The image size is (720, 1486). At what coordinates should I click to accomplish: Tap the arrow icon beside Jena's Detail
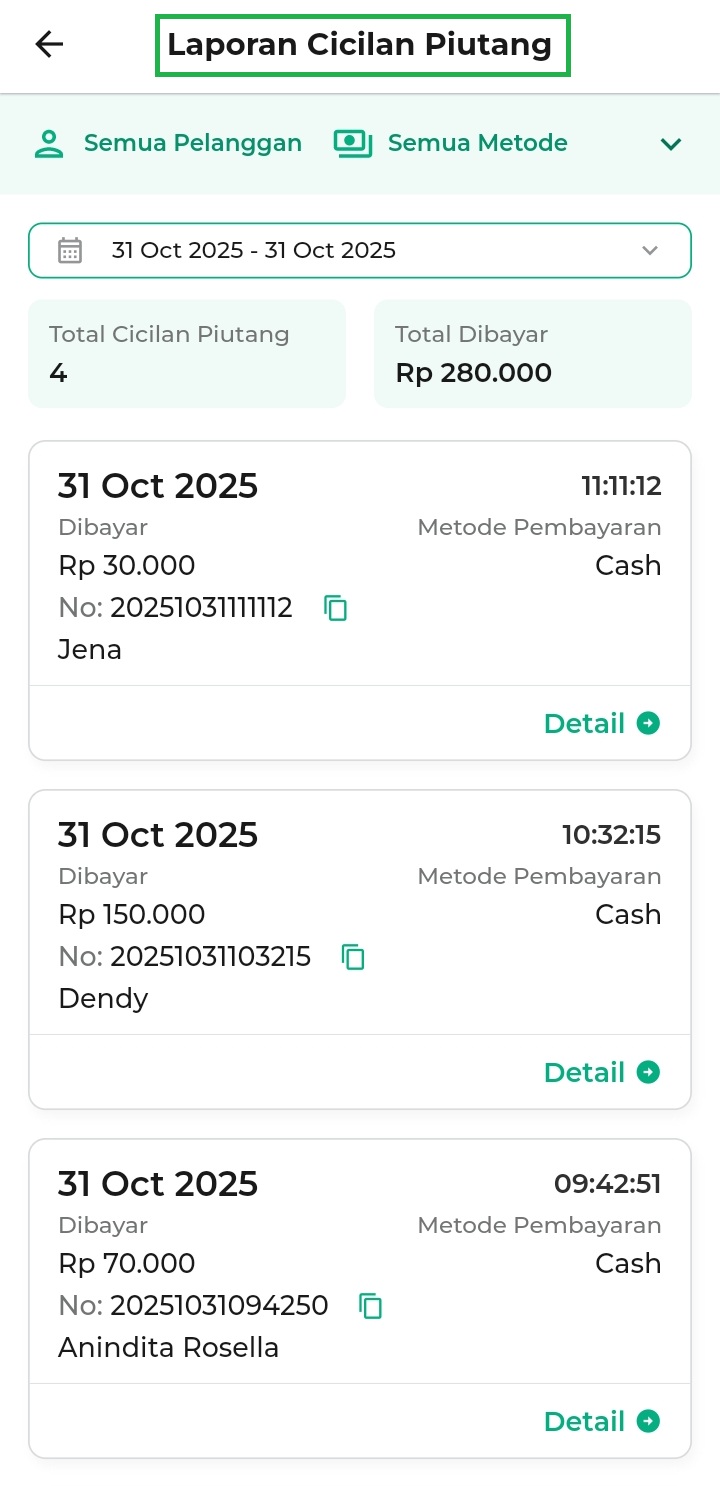[x=649, y=723]
